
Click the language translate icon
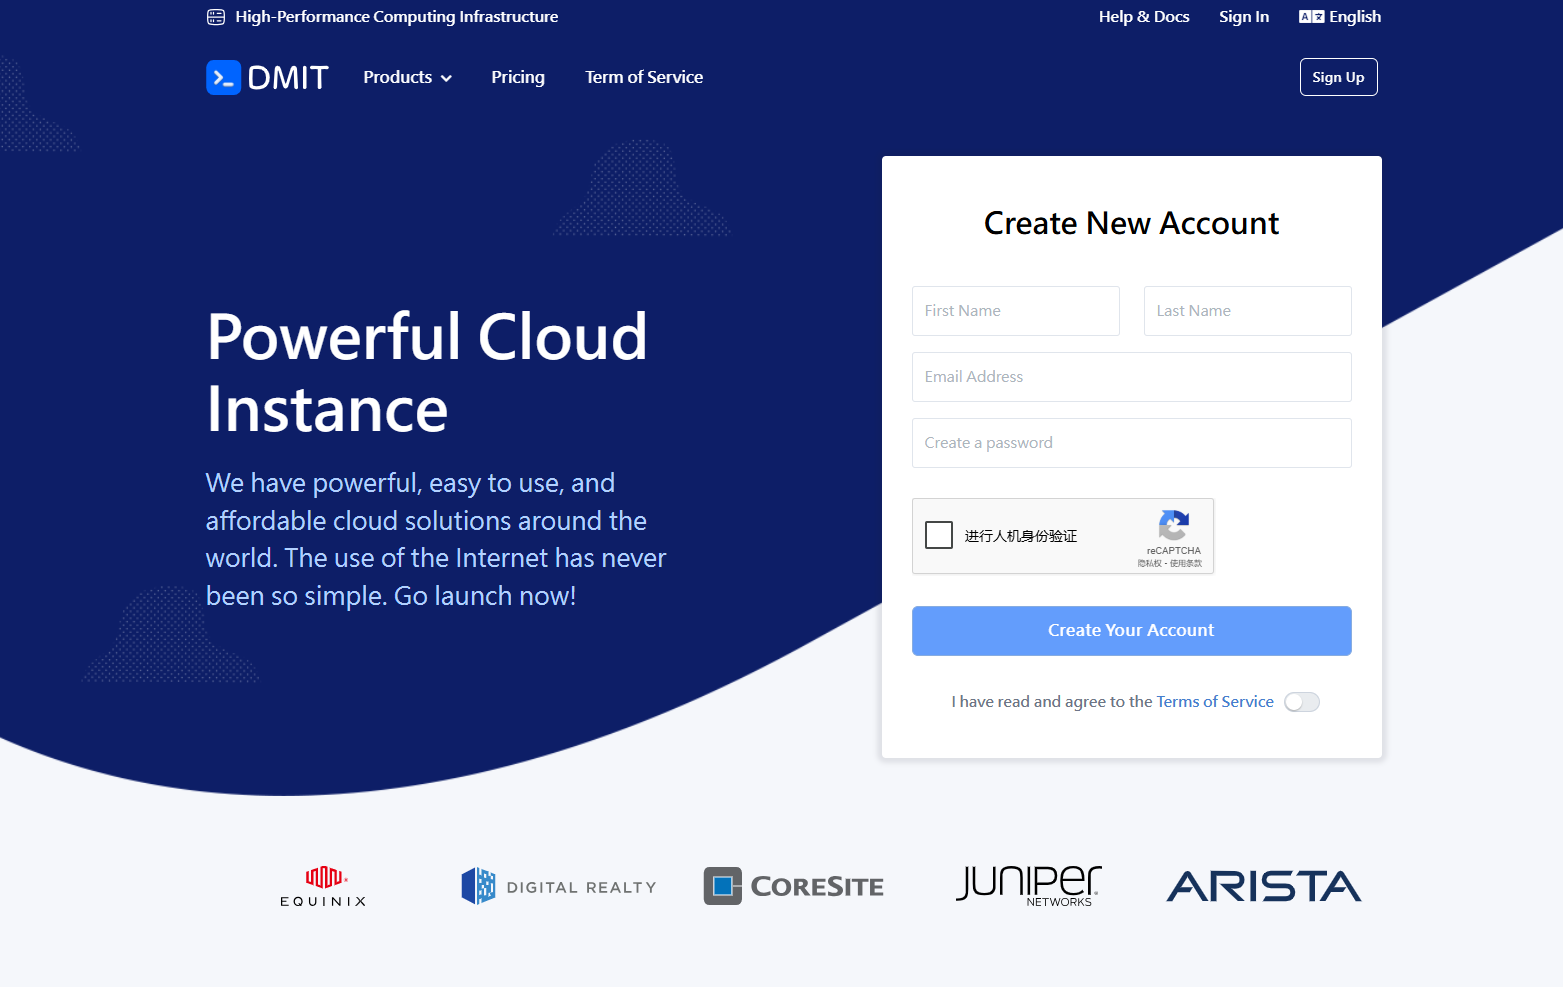pos(1311,17)
